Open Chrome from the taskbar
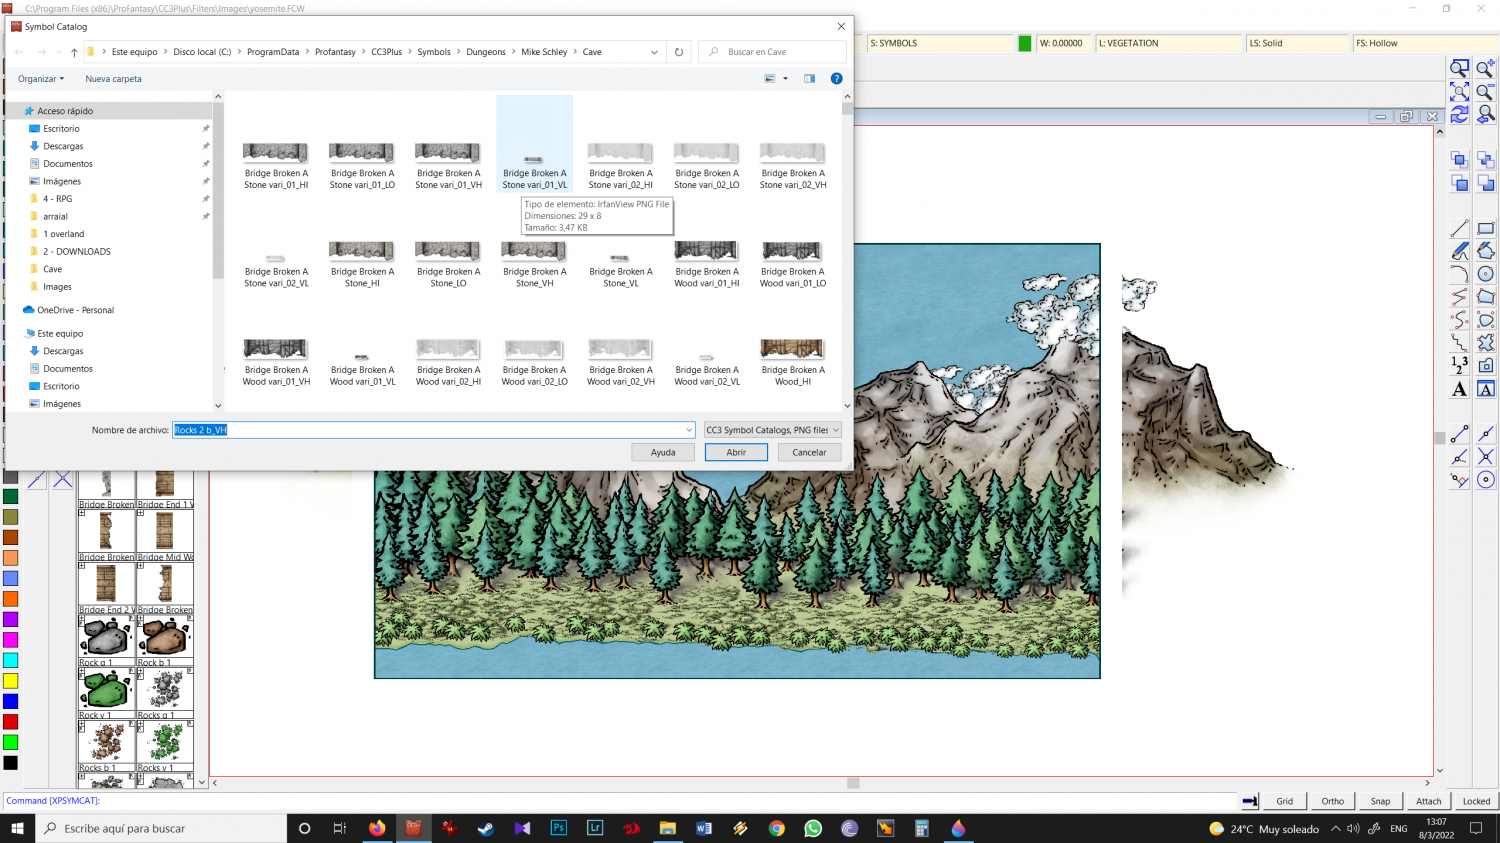The image size is (1500, 843). tap(777, 828)
